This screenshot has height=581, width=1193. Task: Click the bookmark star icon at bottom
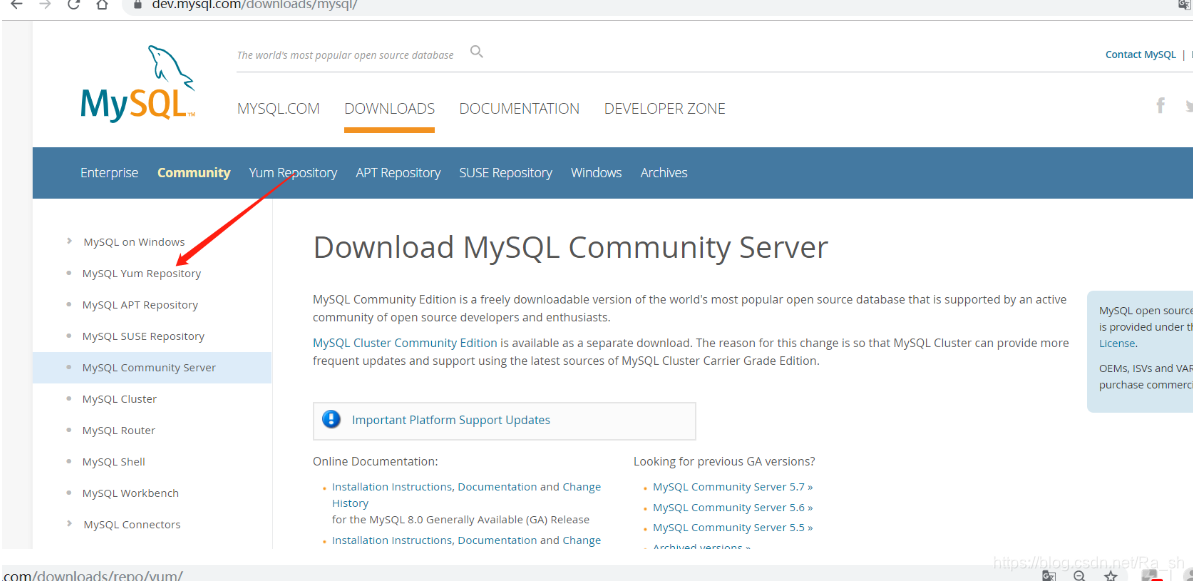pos(1110,576)
